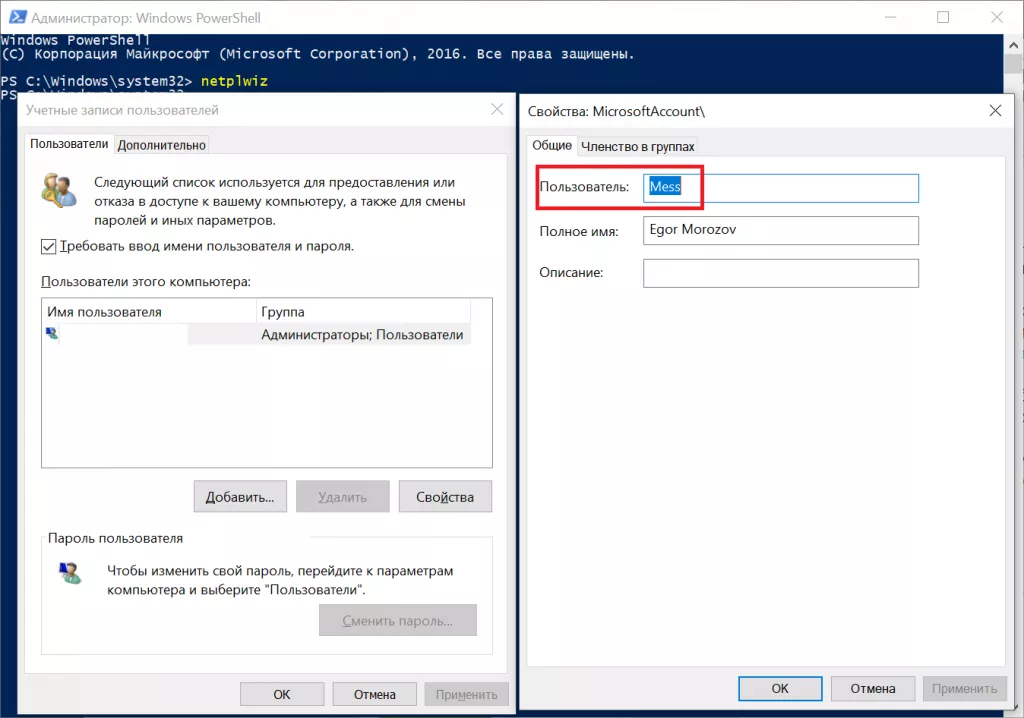Click the users icon beside the description text
The width and height of the screenshot is (1024, 718).
pos(59,190)
